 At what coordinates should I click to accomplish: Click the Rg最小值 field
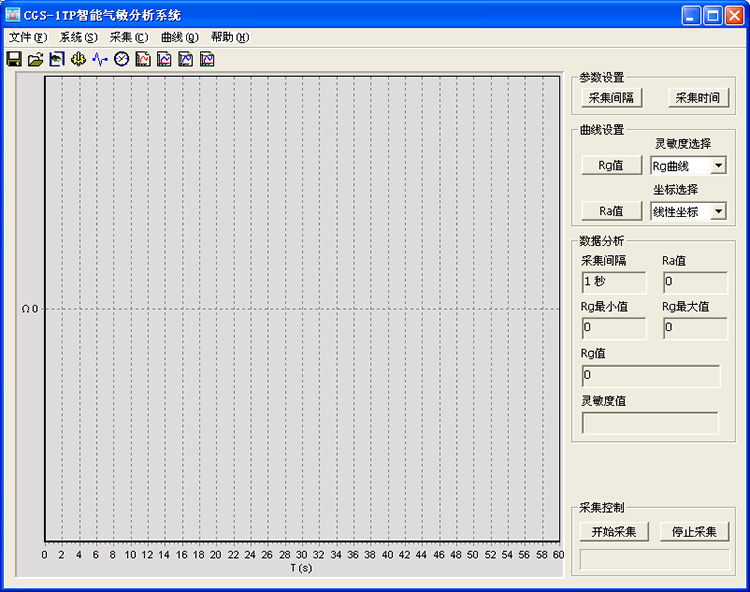click(614, 328)
